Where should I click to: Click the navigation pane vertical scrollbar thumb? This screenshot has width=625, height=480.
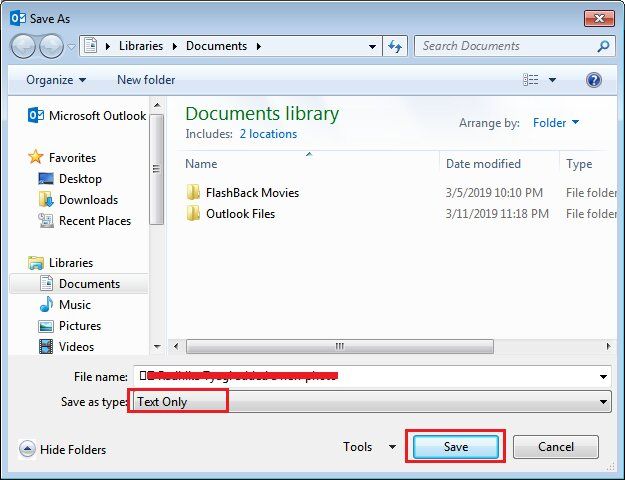(x=157, y=169)
